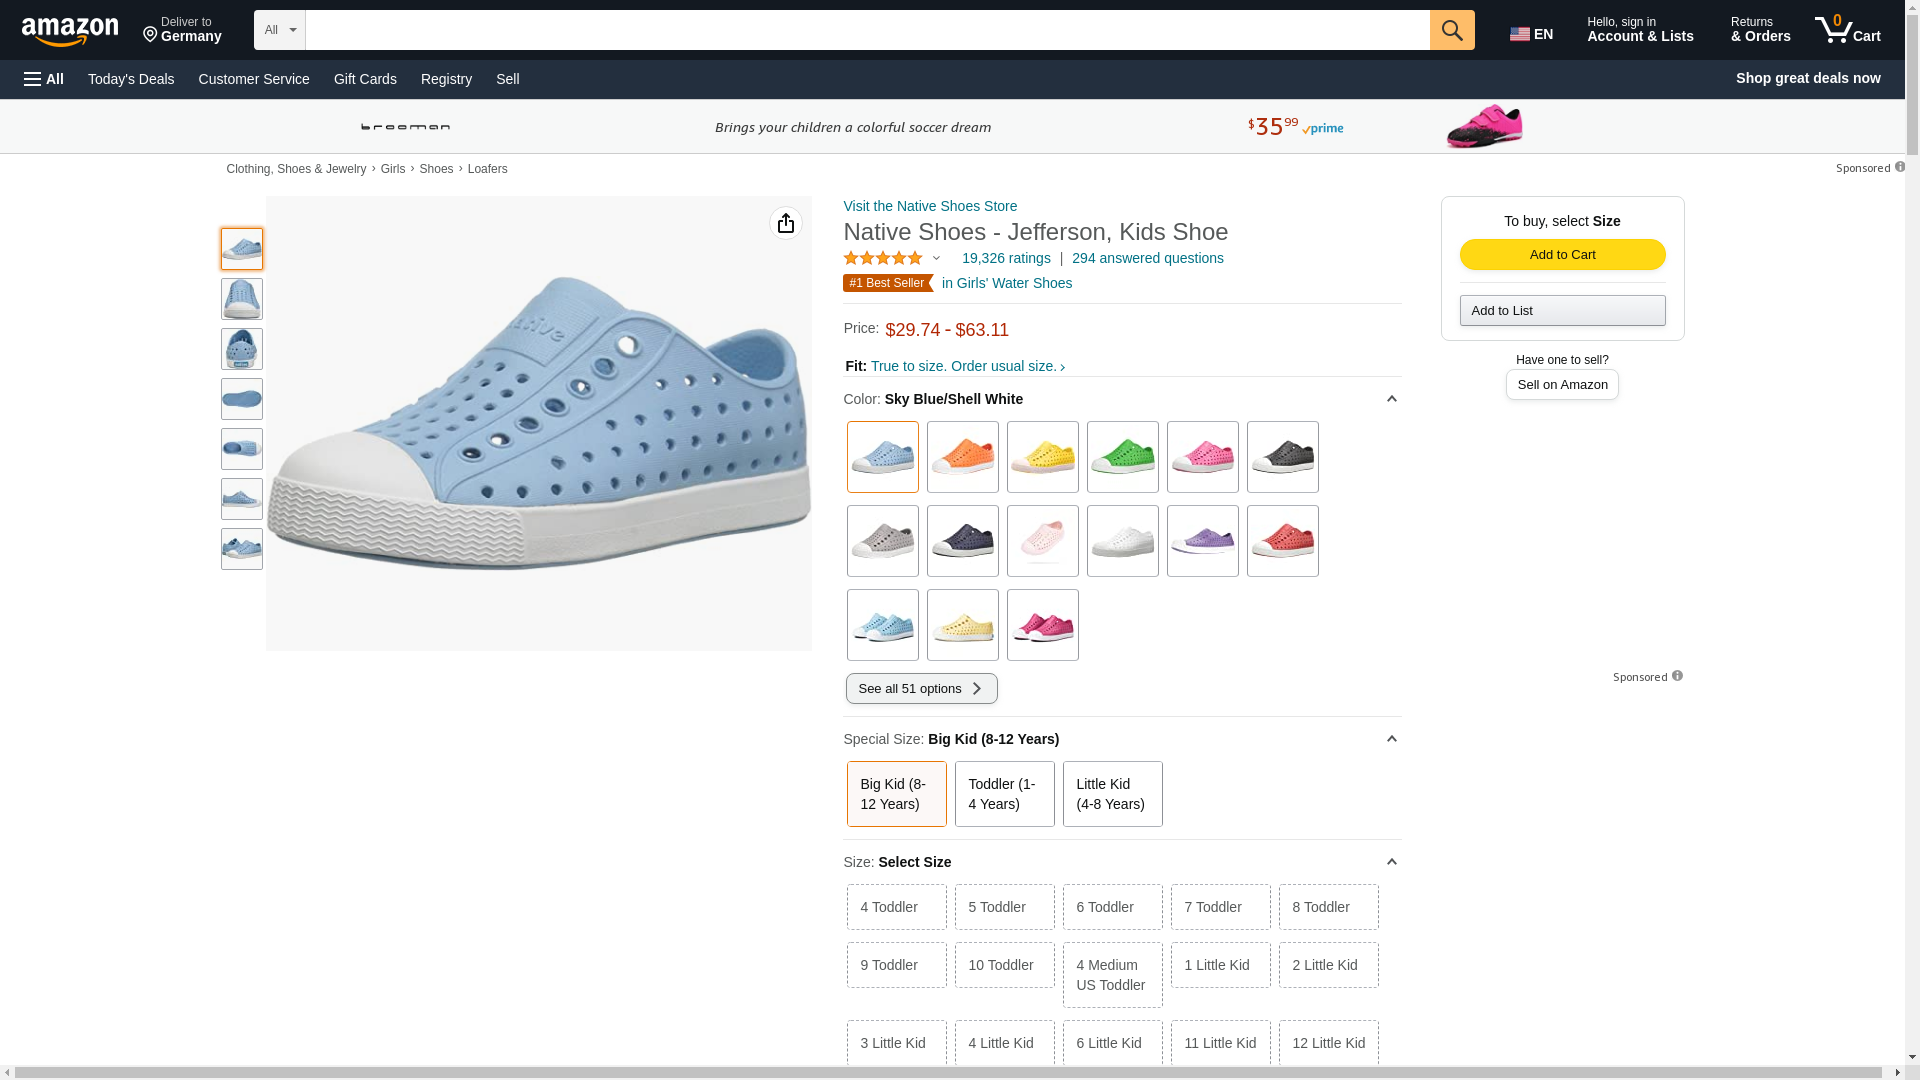Click the search magnifier button

pyautogui.click(x=1452, y=30)
